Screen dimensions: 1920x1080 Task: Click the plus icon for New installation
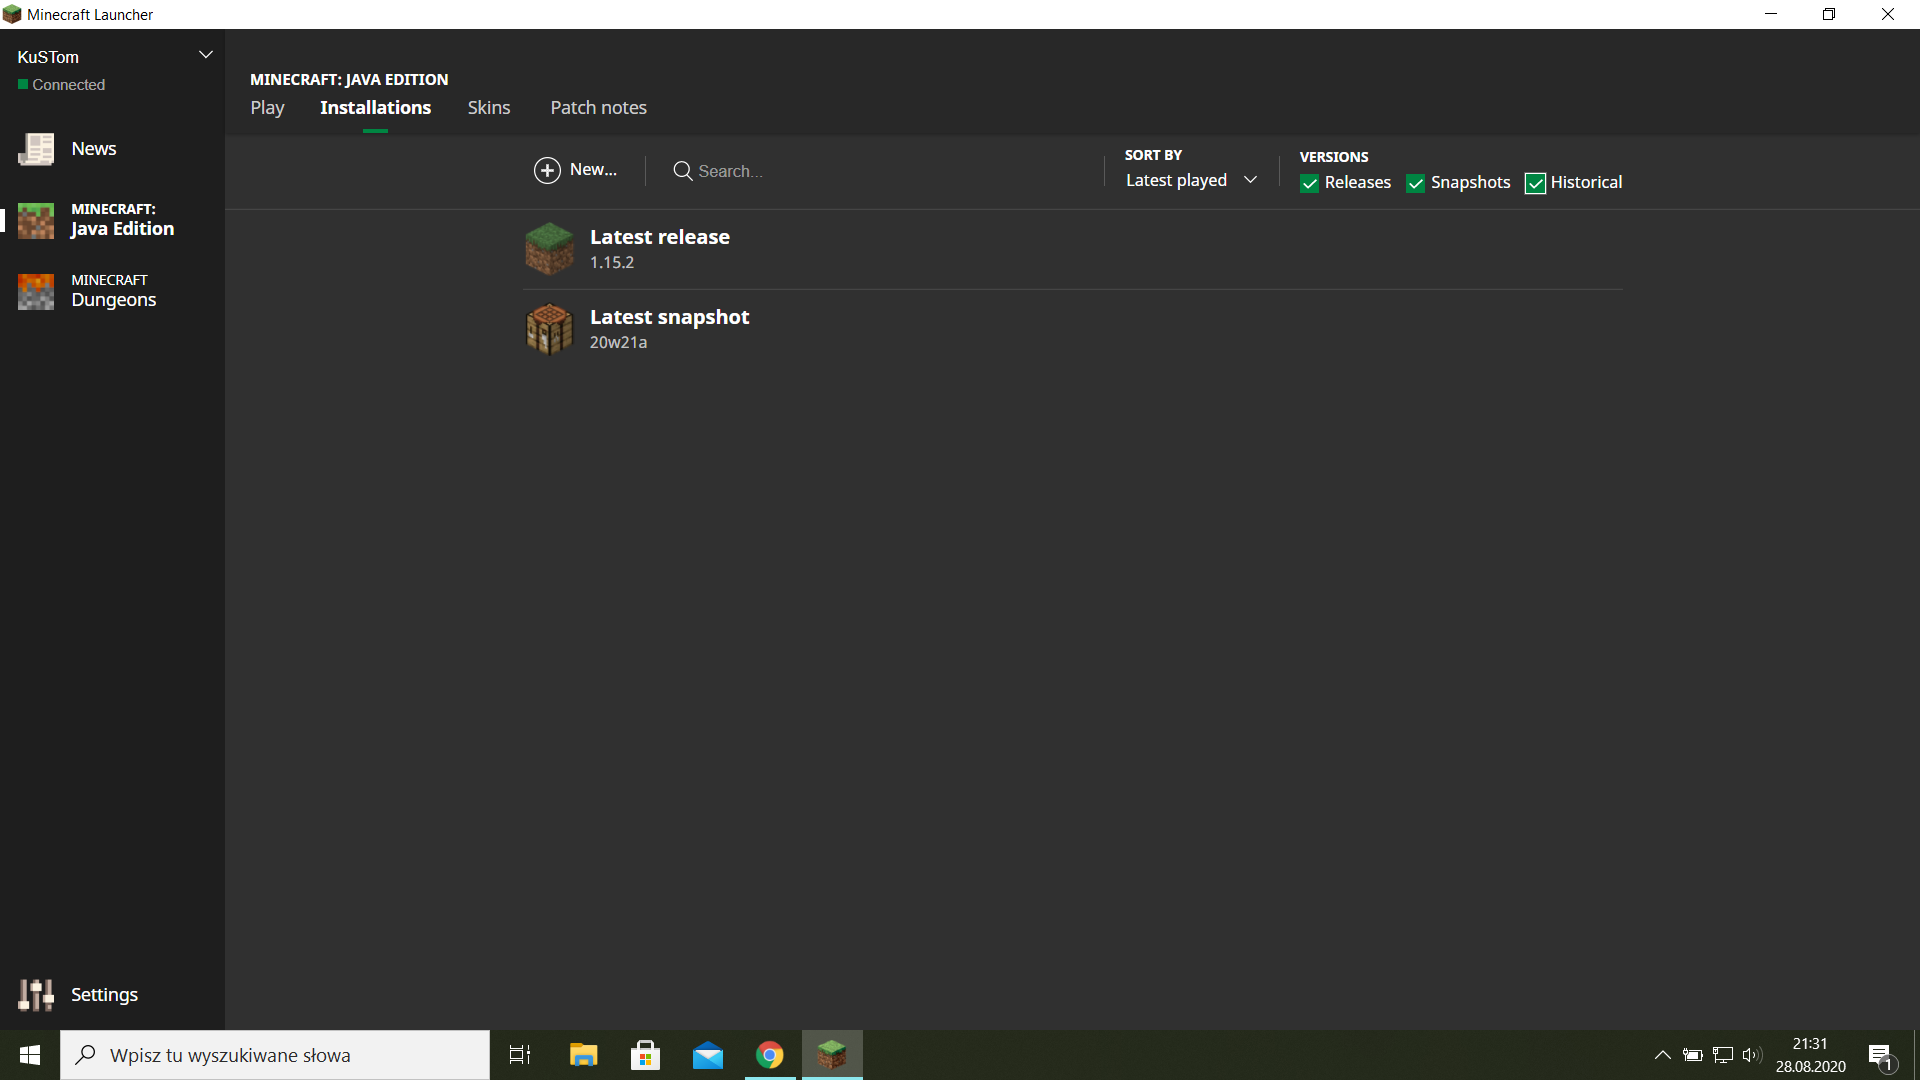point(547,171)
